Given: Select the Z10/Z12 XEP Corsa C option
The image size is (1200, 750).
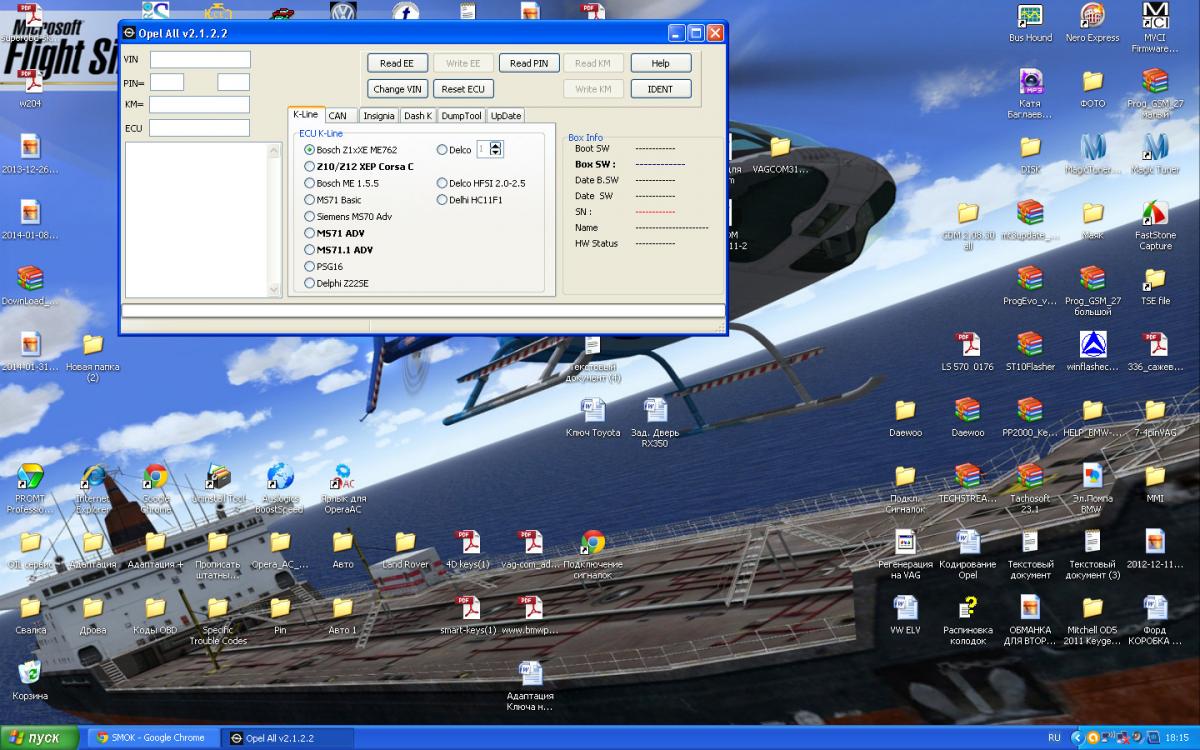Looking at the screenshot, I should click(309, 166).
